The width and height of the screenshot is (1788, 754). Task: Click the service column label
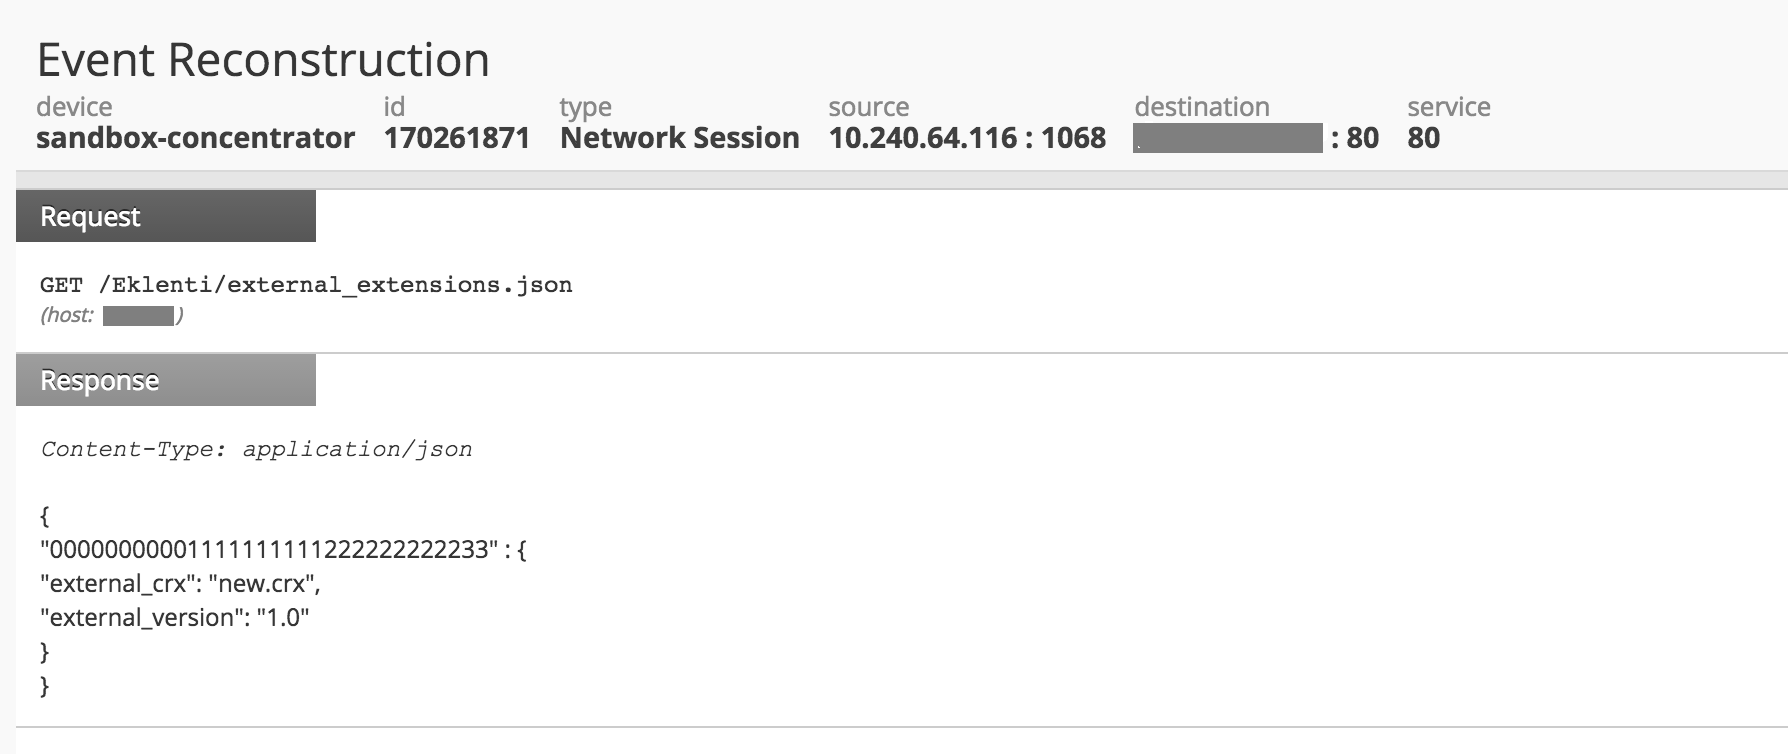pyautogui.click(x=1448, y=107)
